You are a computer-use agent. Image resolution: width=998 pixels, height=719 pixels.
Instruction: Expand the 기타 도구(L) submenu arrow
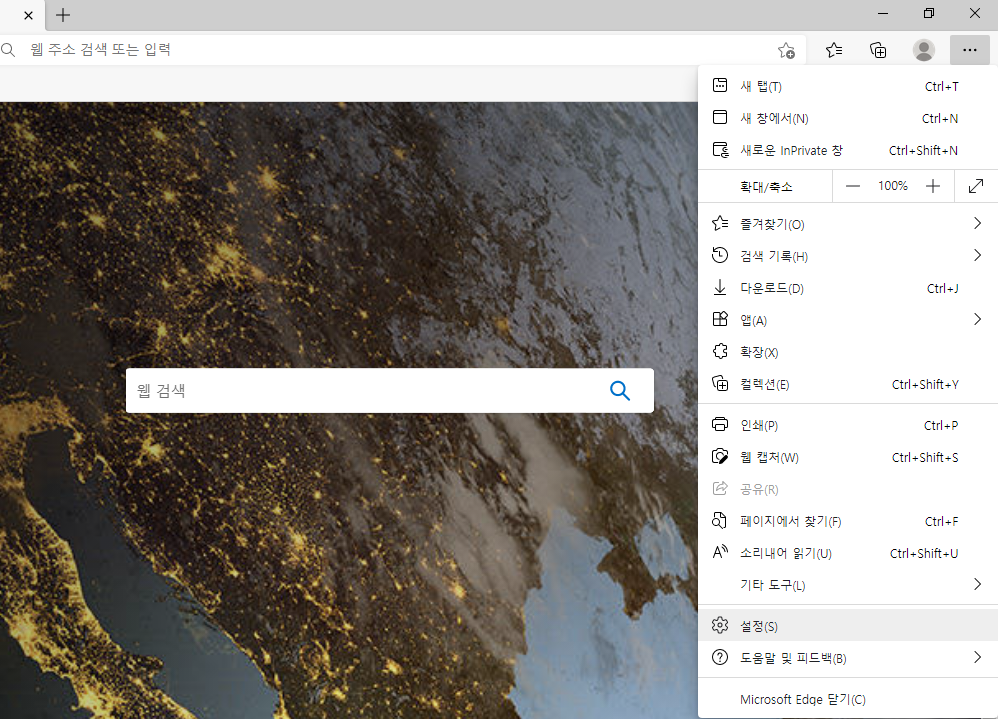pyautogui.click(x=978, y=584)
